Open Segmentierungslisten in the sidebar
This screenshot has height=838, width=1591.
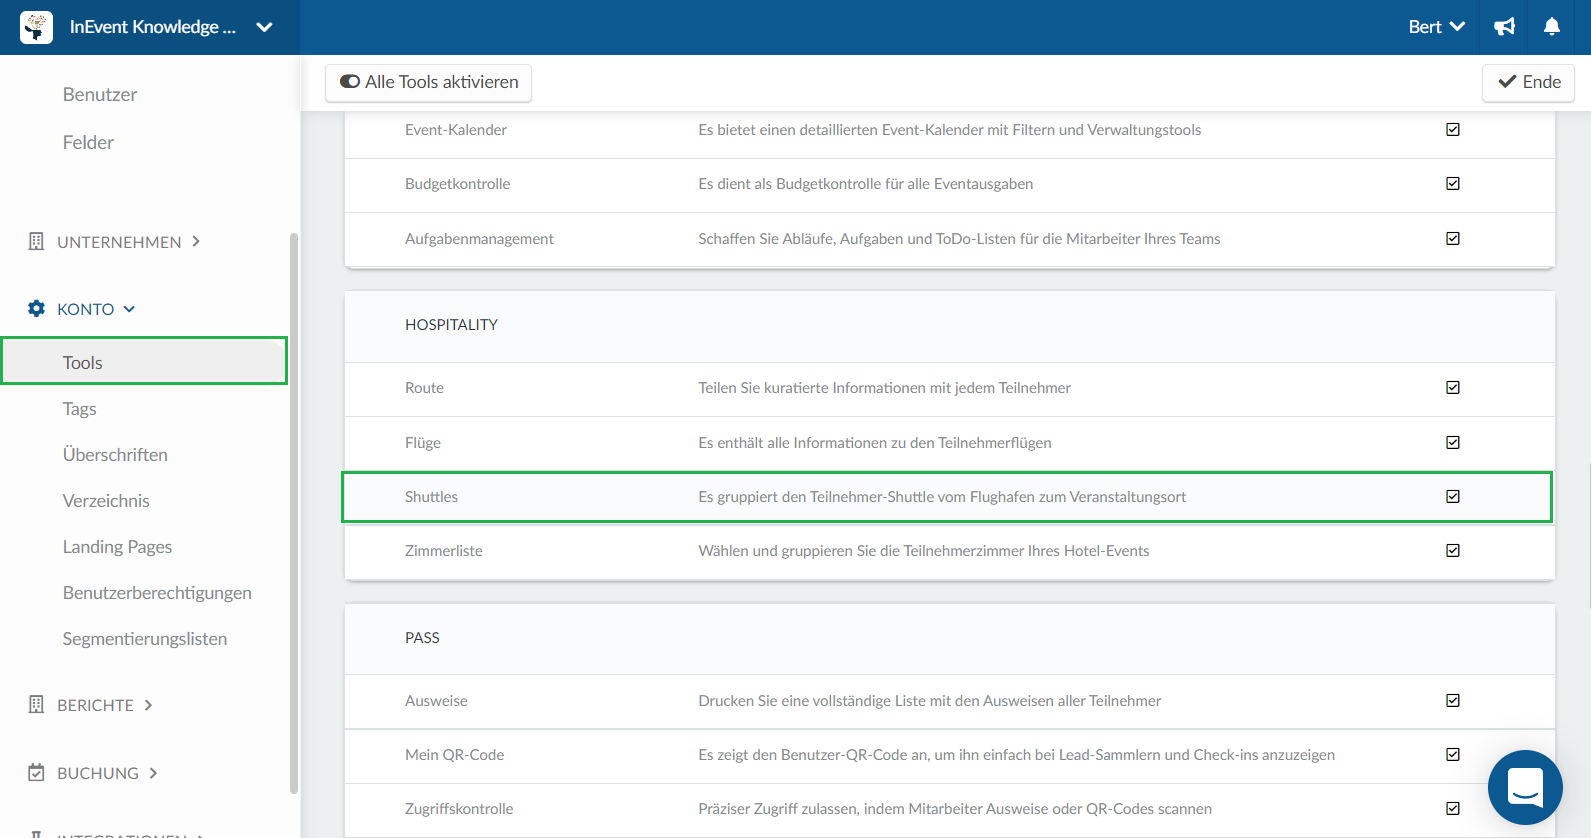[145, 639]
